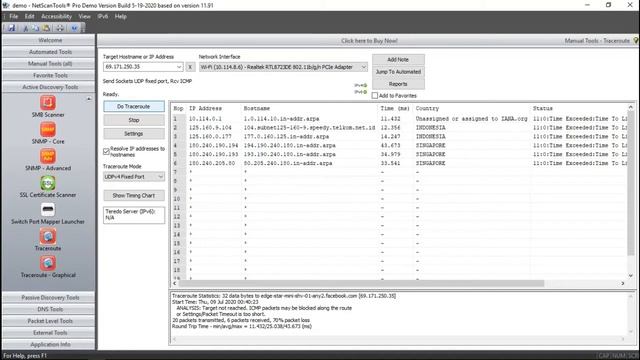Select hop row with IP 180.240.205.80
Viewport: 640px width, 360px height.
(399, 163)
